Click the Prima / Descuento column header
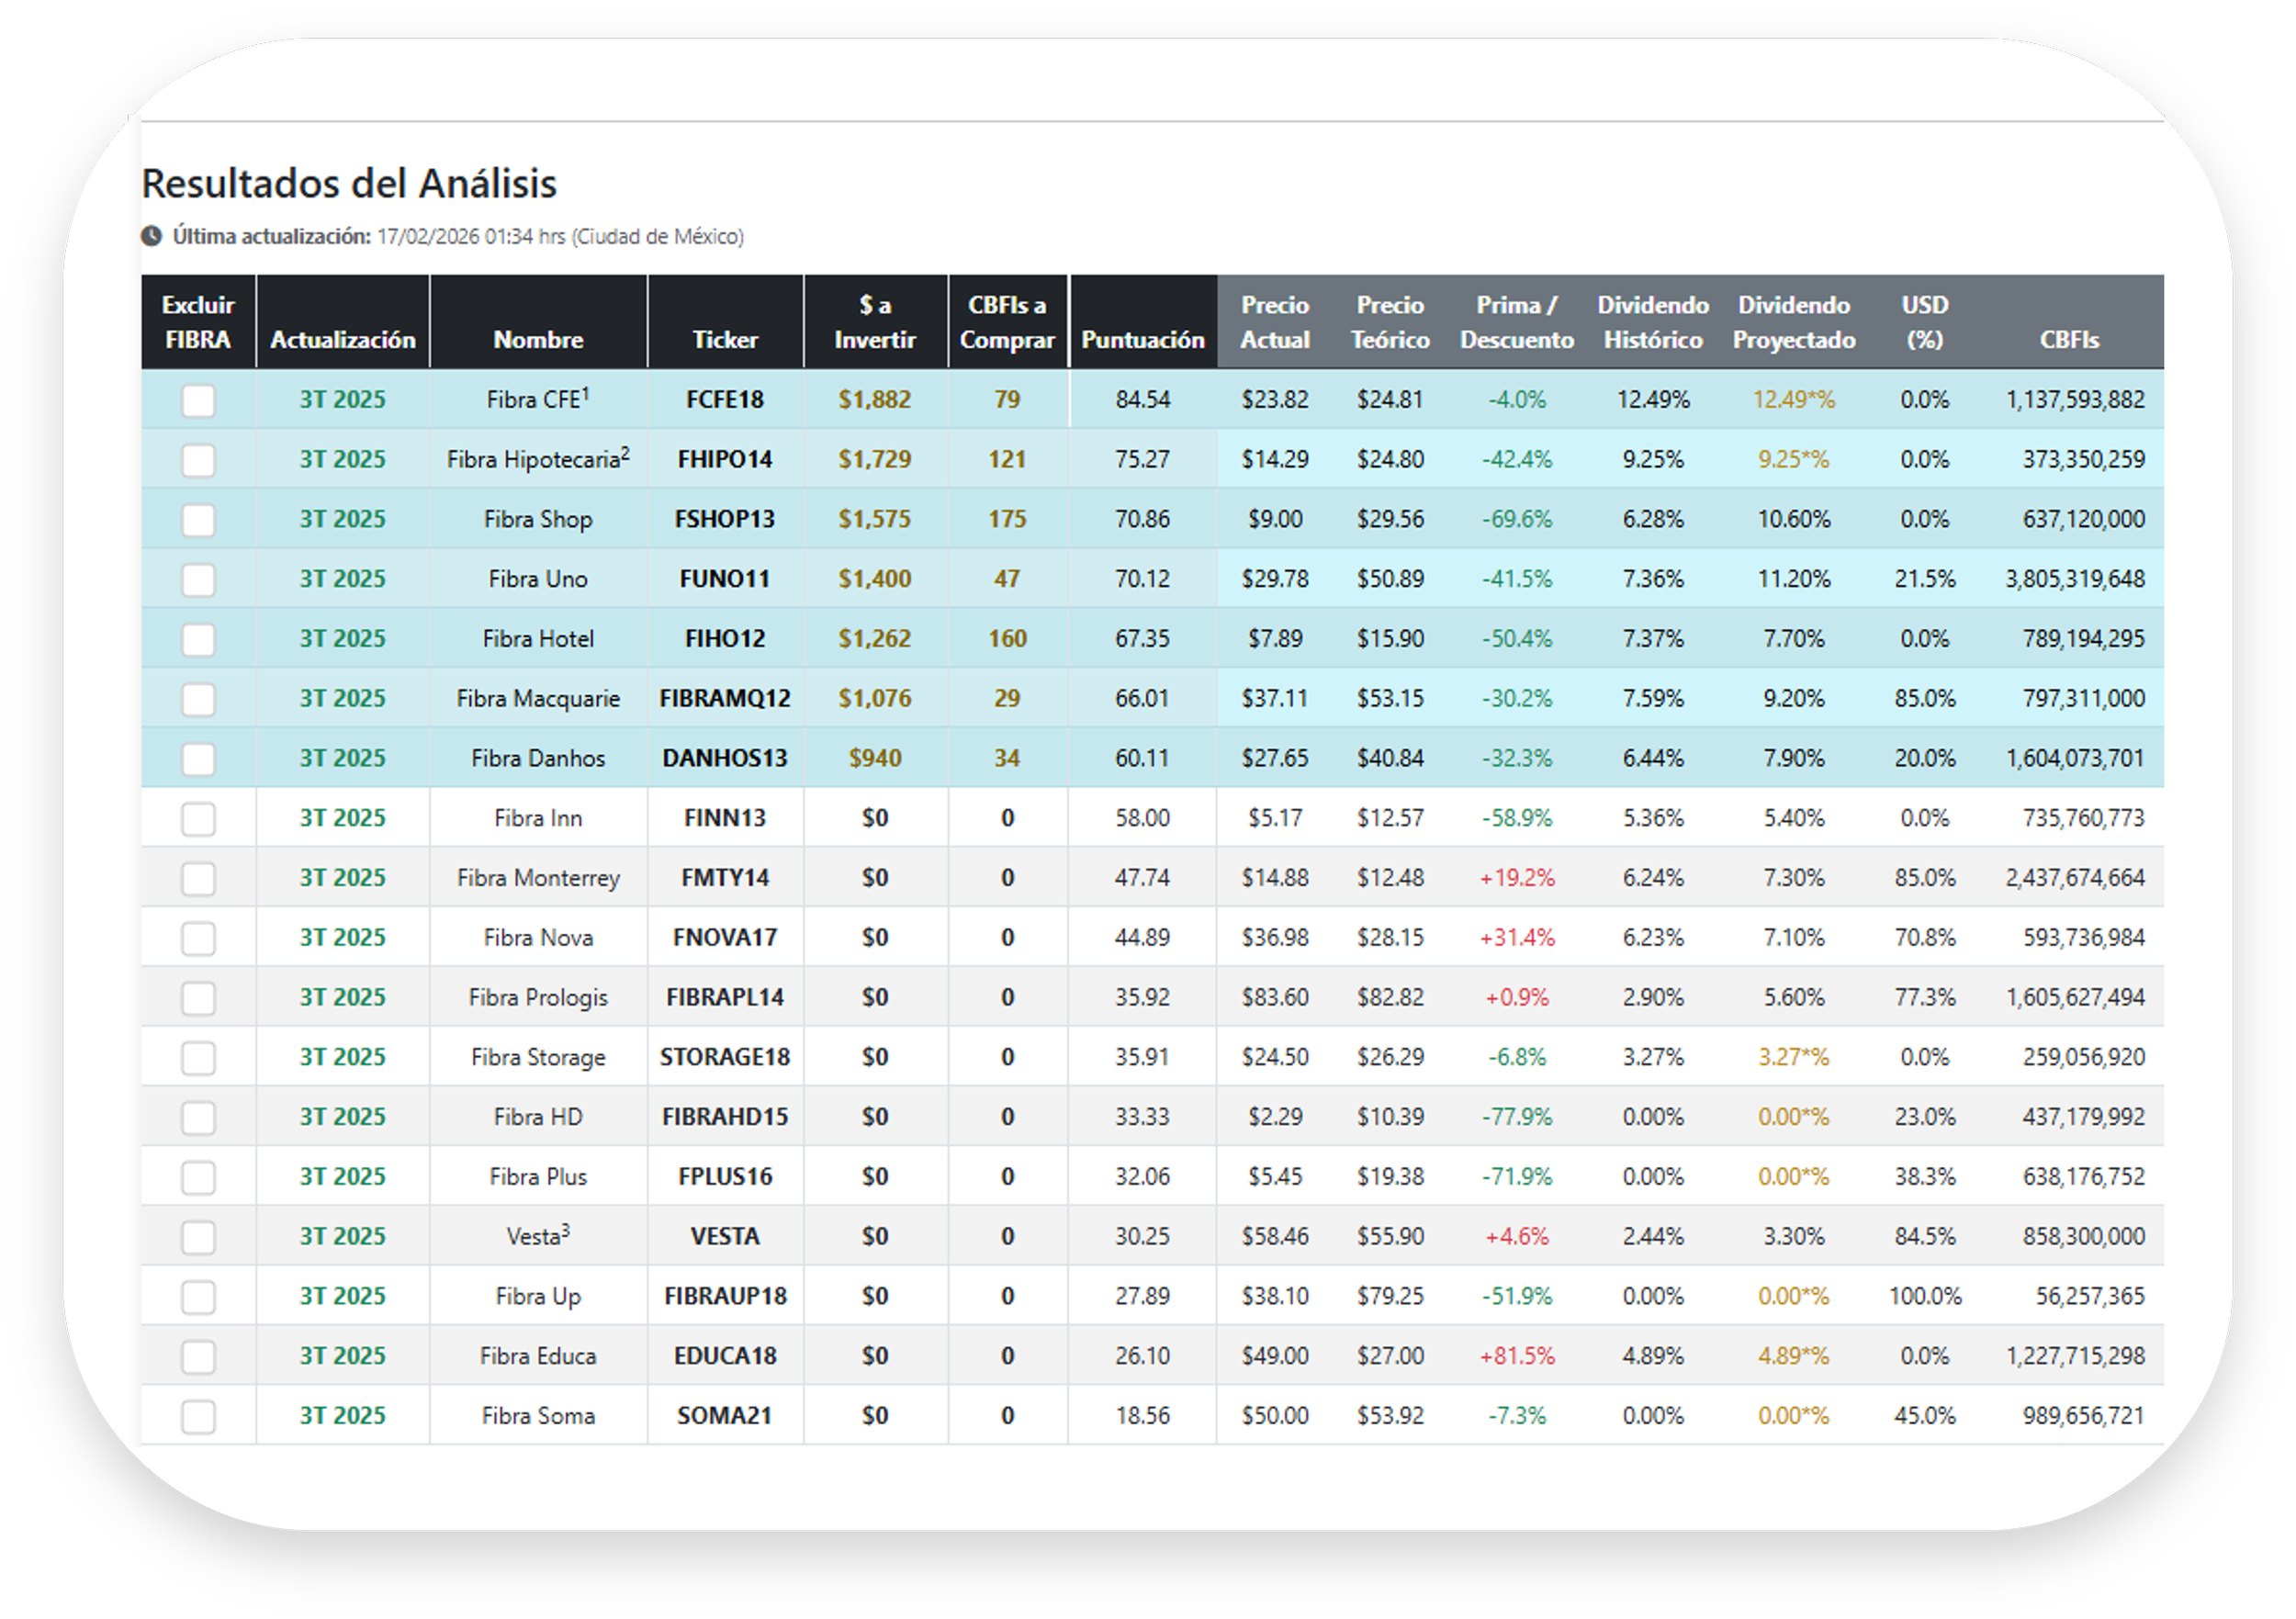 coord(1516,322)
